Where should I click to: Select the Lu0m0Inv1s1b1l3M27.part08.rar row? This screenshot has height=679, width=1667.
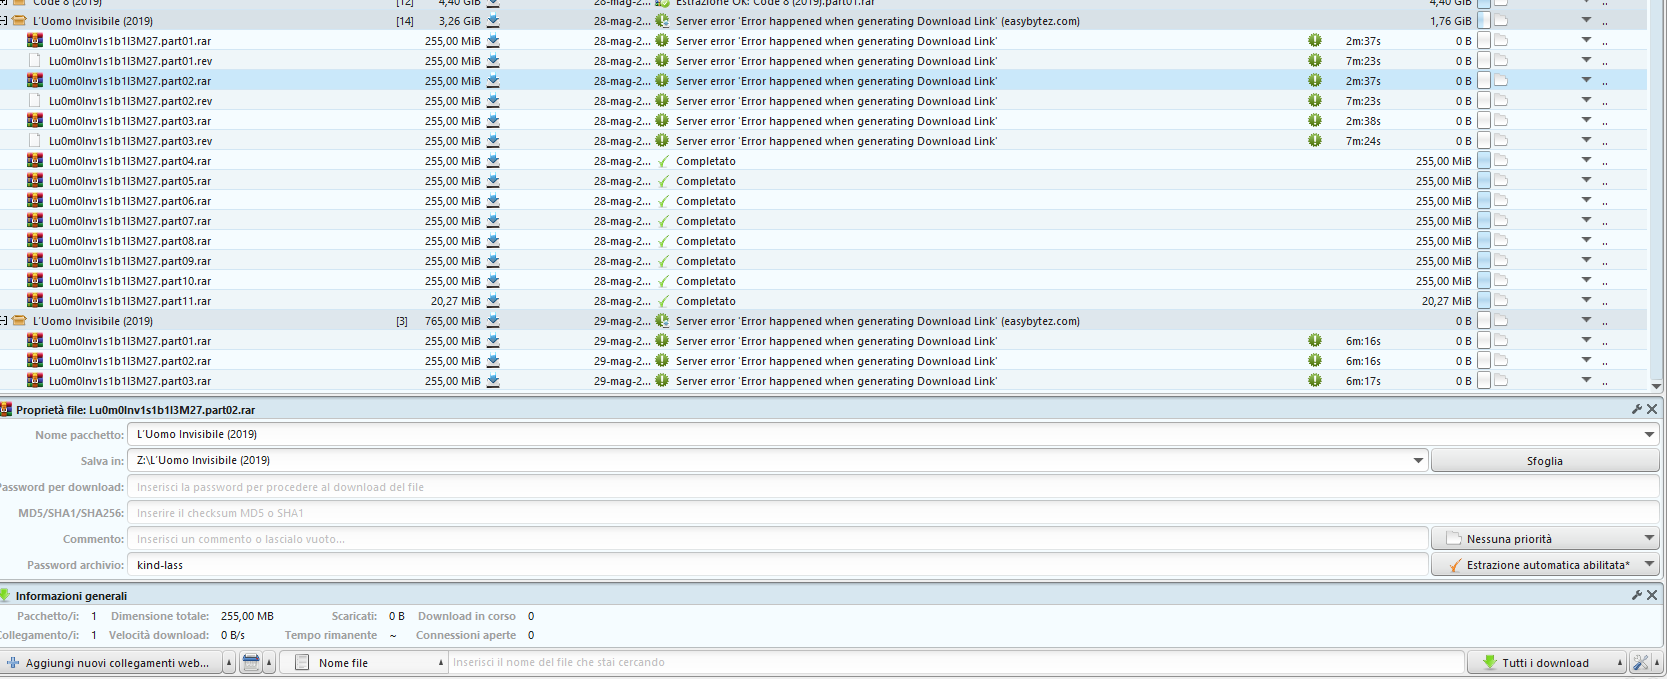point(823,240)
